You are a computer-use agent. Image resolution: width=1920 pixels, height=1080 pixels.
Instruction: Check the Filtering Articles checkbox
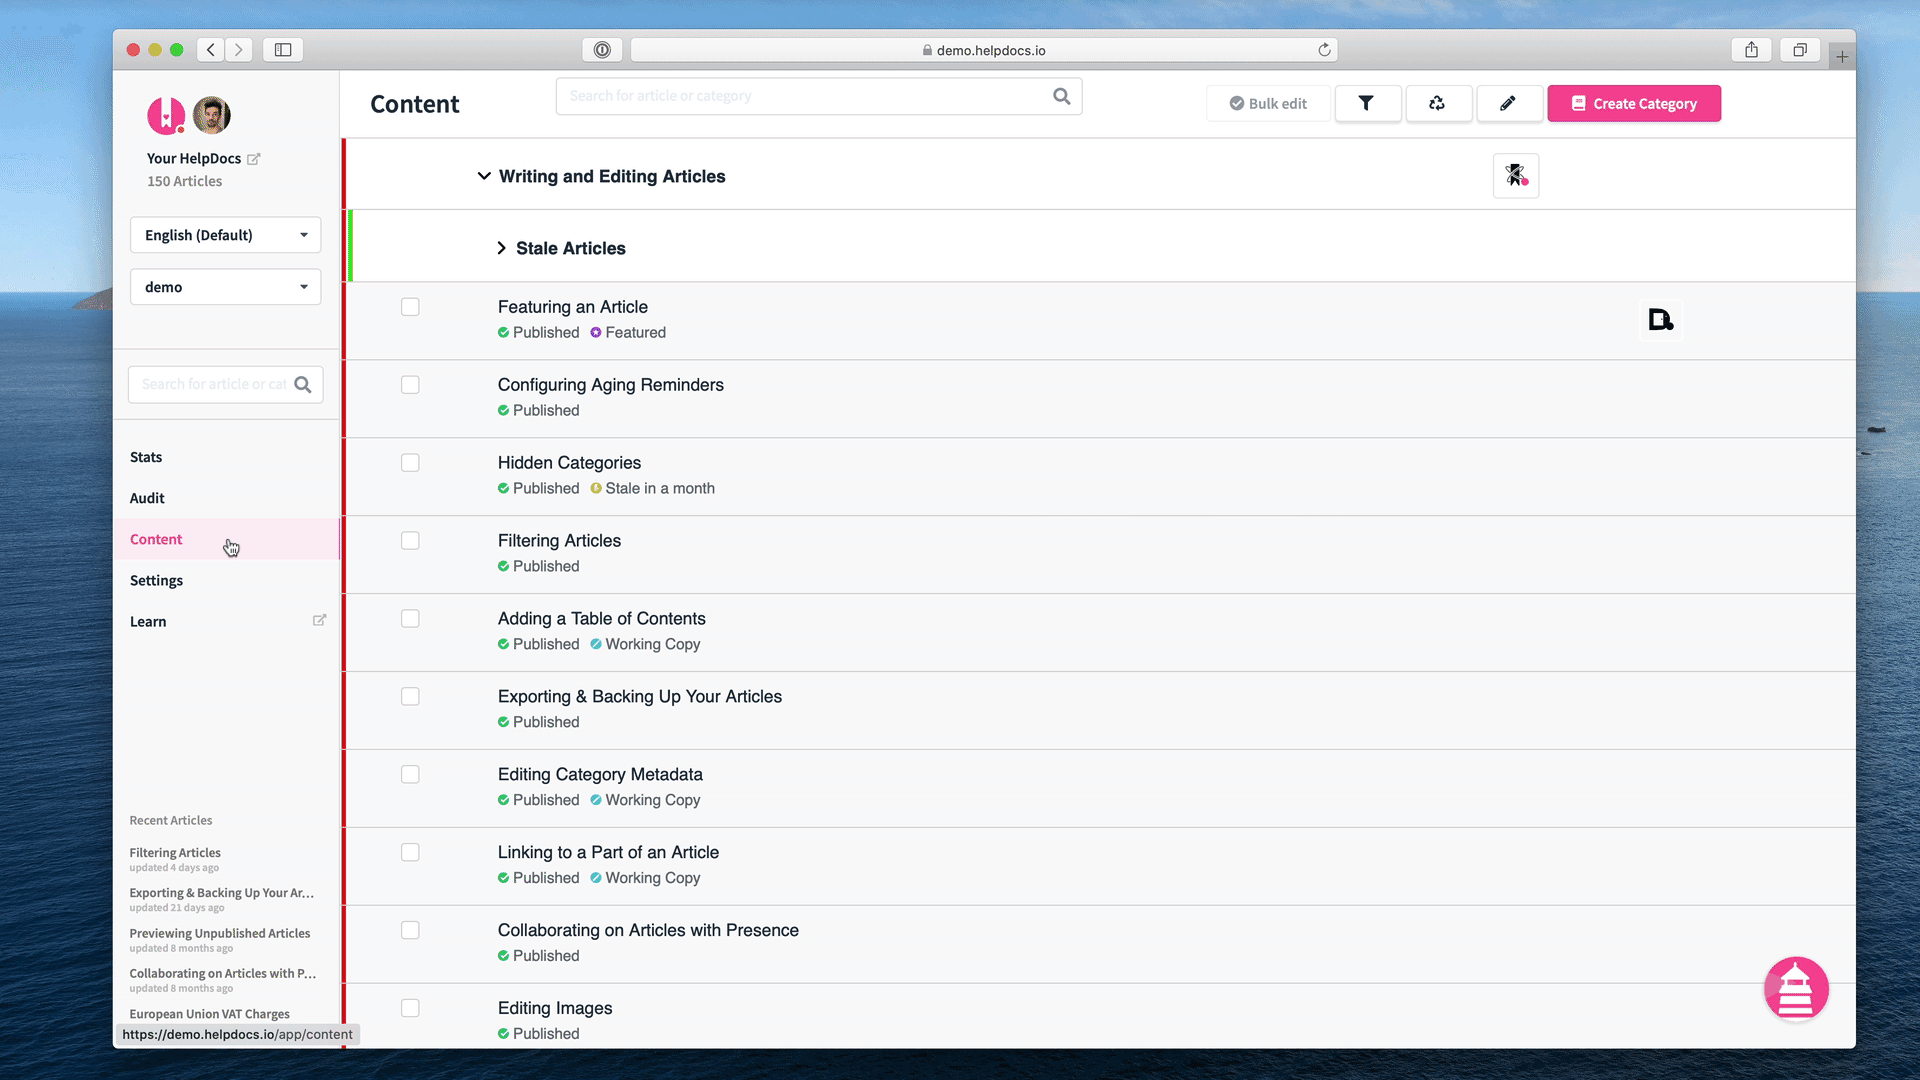coord(410,541)
